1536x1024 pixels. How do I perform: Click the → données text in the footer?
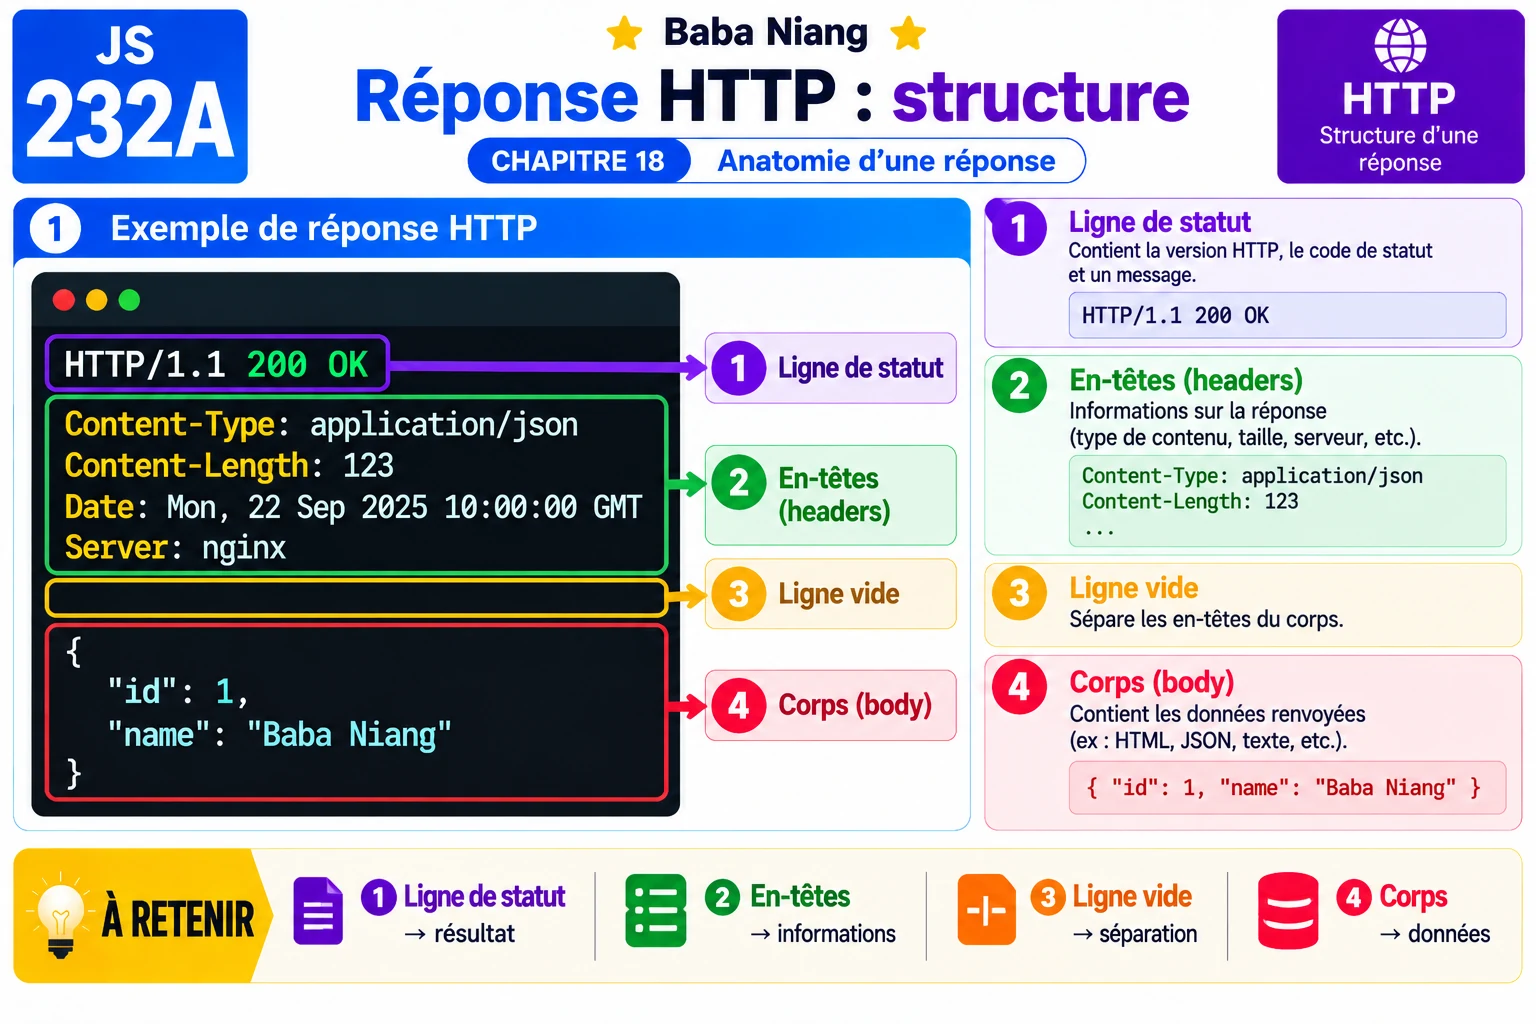[1435, 934]
